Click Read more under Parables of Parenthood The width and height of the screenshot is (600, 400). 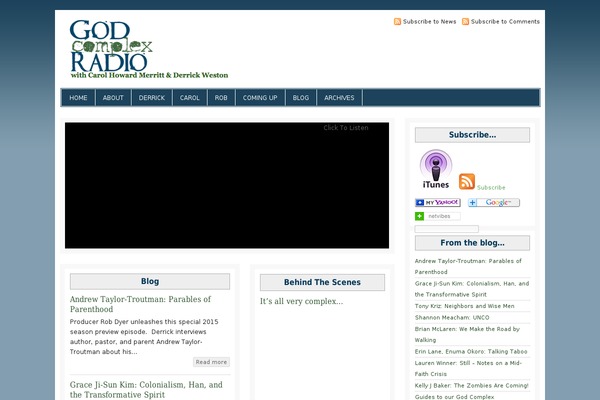point(211,362)
